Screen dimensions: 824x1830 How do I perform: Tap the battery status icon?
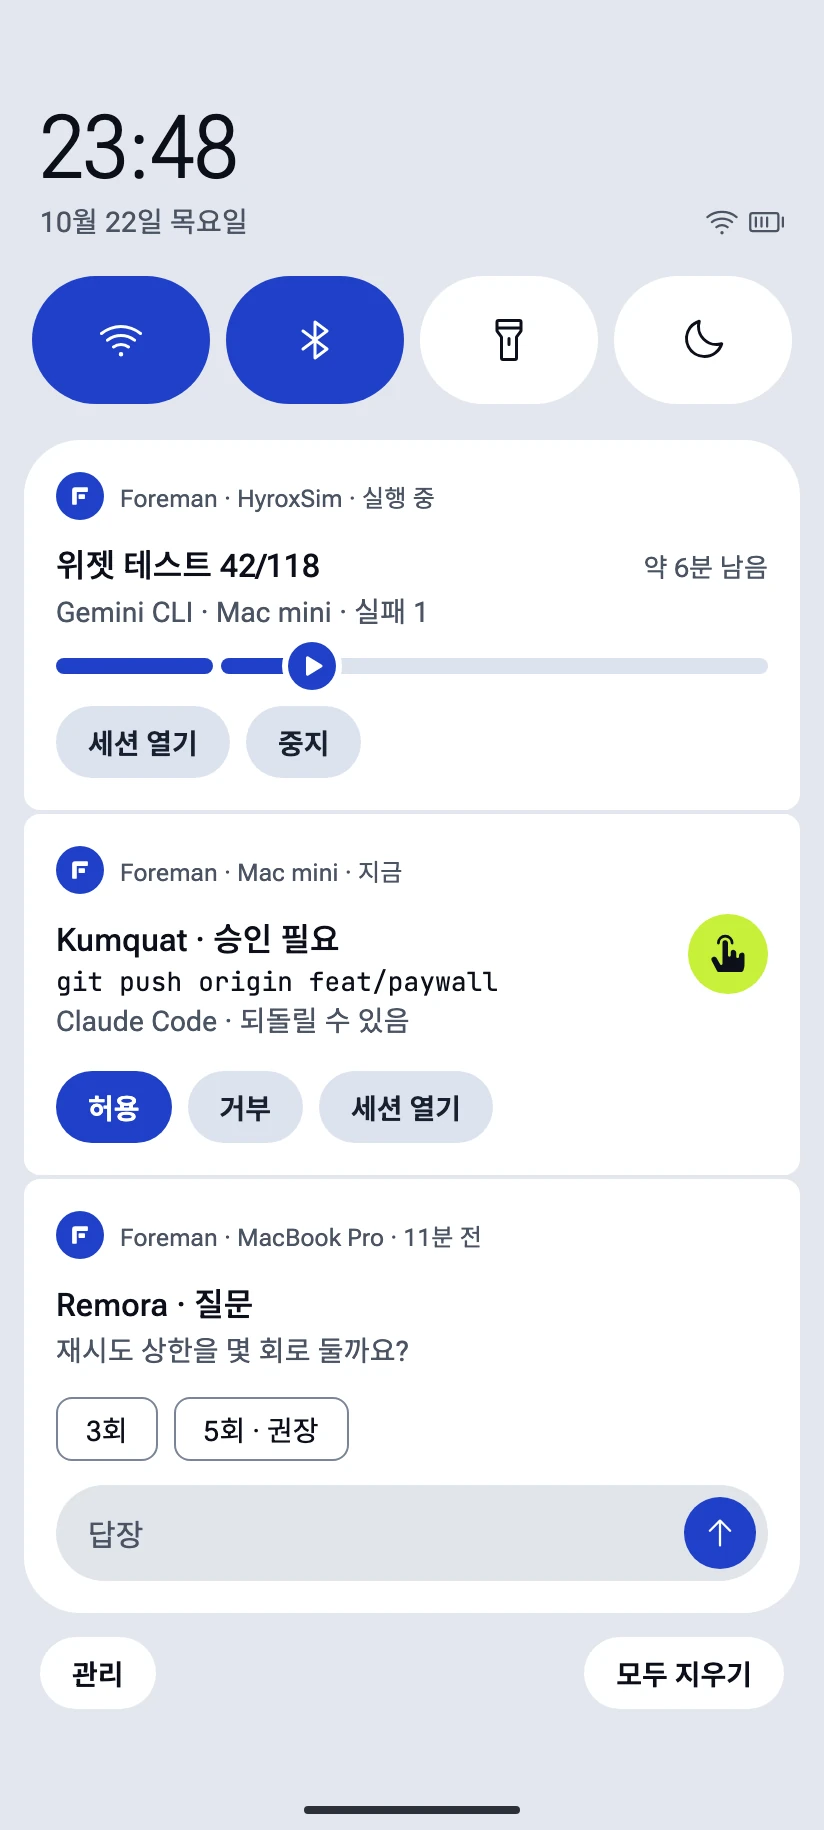[x=766, y=222]
